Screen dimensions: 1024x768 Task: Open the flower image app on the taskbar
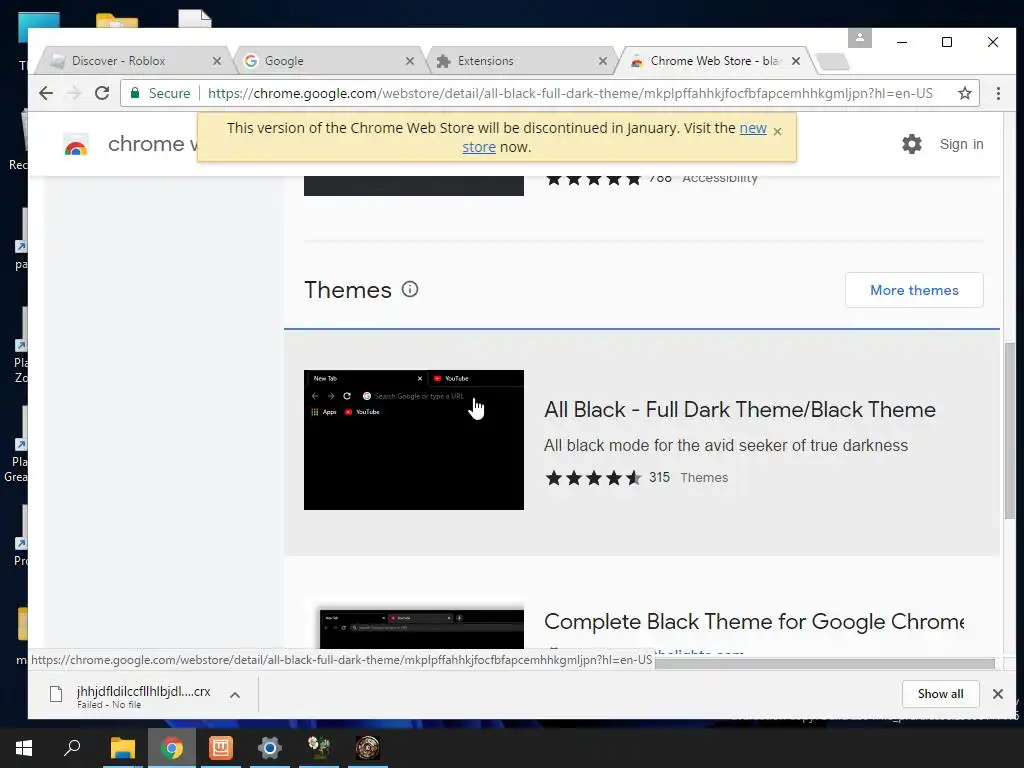tap(319, 748)
